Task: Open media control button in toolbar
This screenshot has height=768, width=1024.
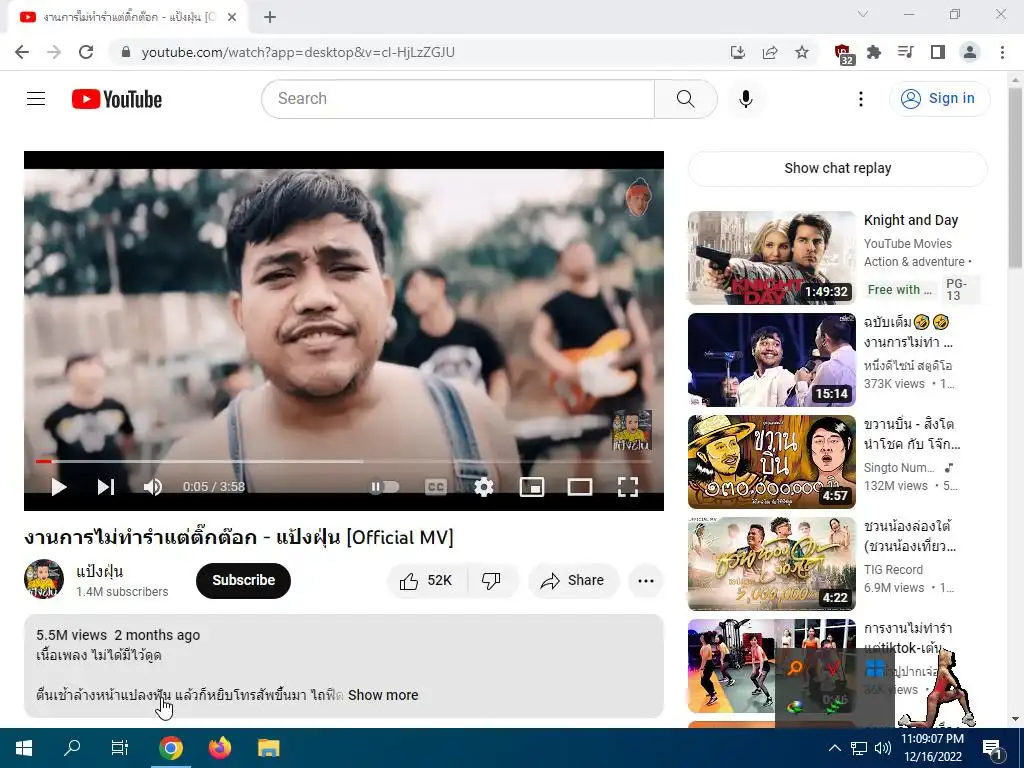Action: pyautogui.click(x=906, y=52)
